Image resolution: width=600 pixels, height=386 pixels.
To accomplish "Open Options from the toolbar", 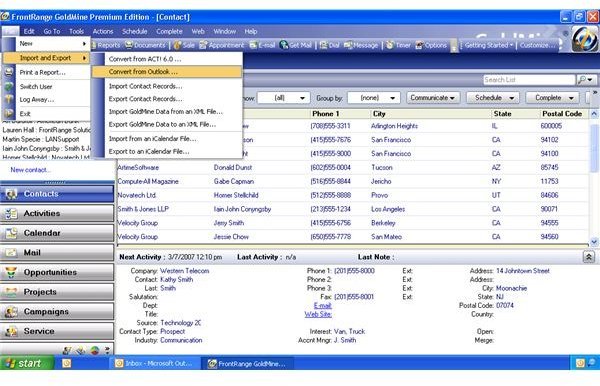I will (x=431, y=45).
